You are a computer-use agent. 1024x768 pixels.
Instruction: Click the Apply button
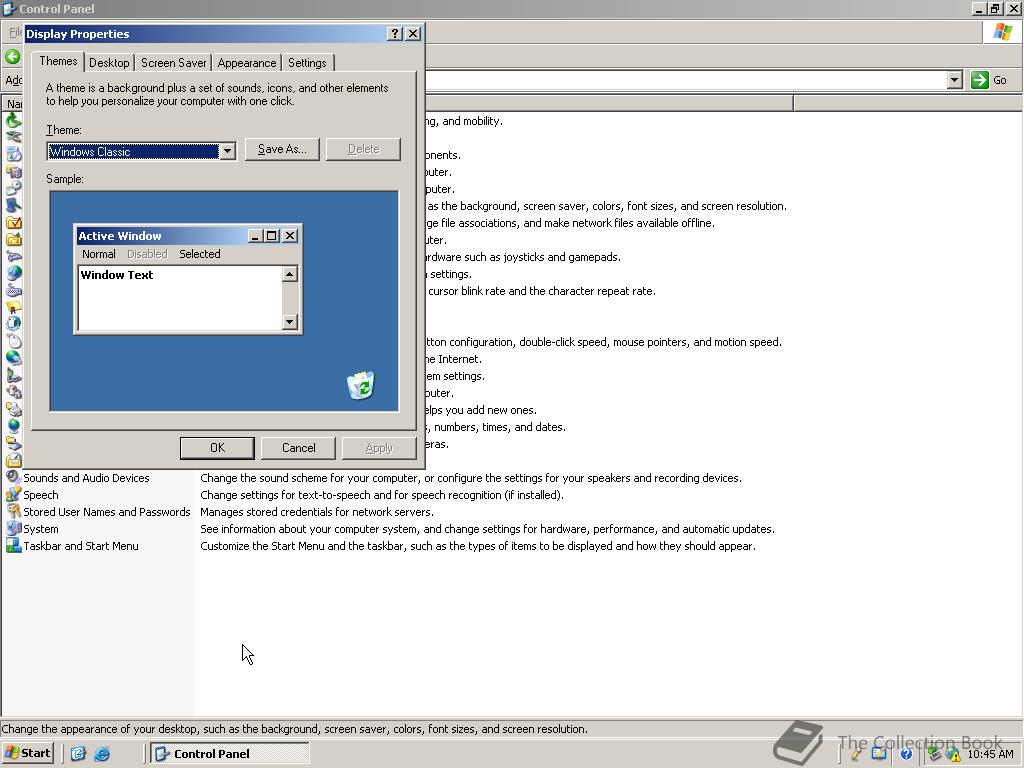pyautogui.click(x=379, y=448)
